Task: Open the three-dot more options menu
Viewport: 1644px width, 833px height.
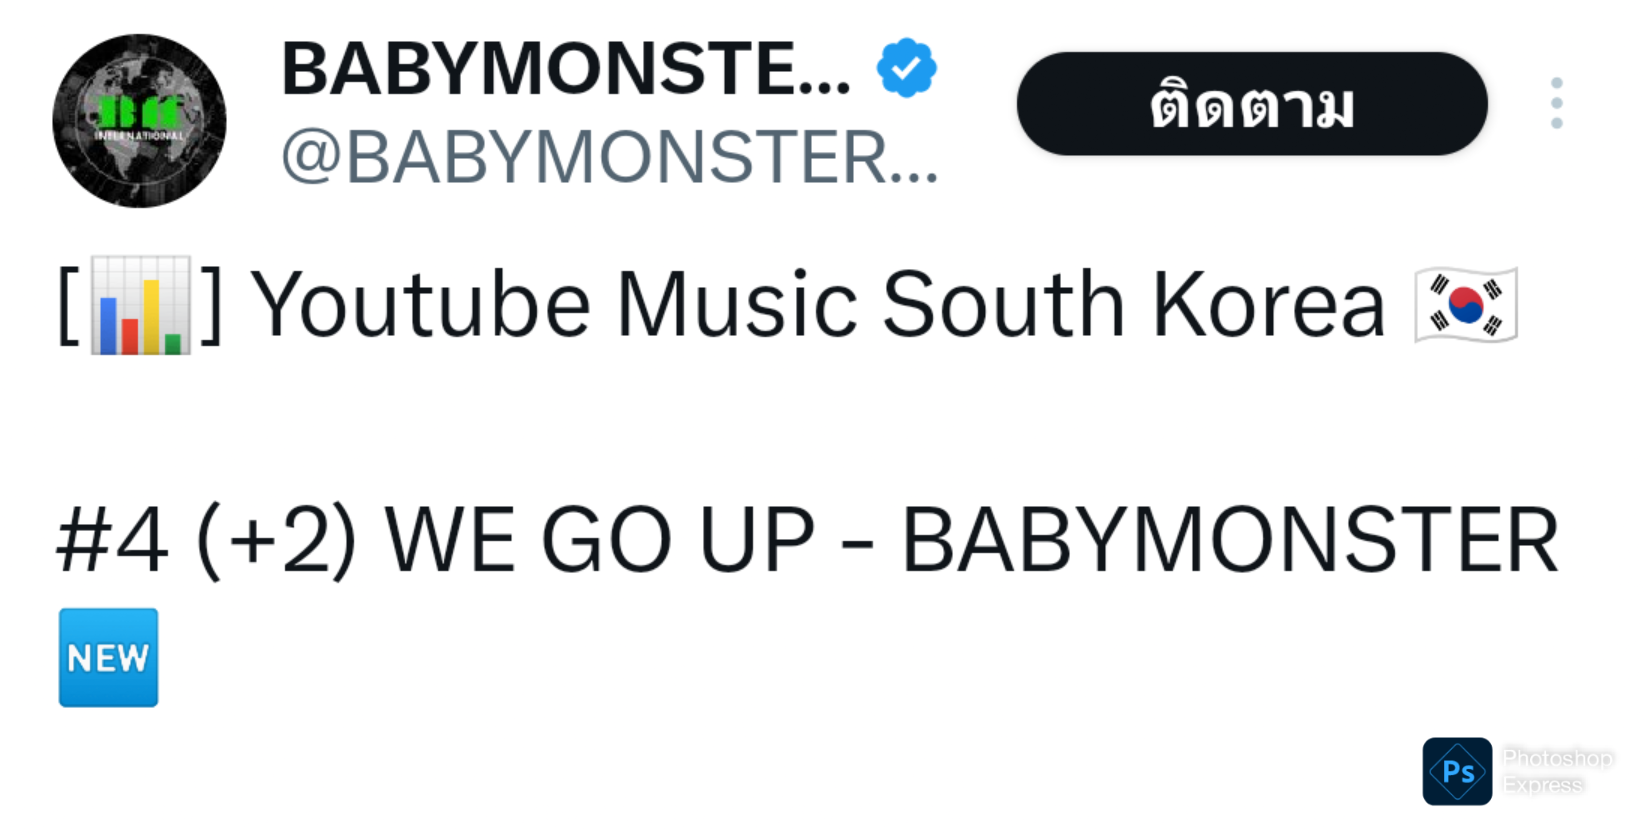Action: [x=1556, y=103]
